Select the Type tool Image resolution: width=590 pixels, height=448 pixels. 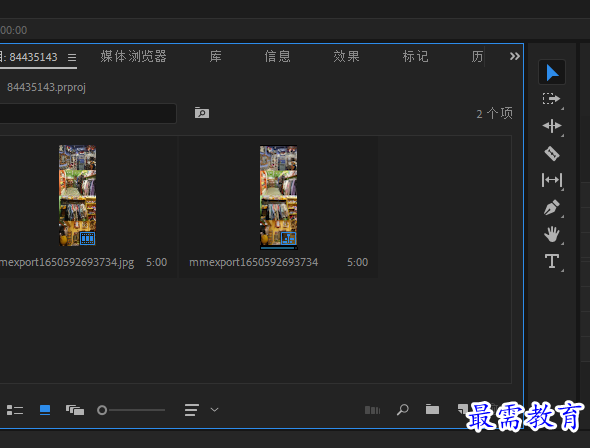[x=552, y=261]
